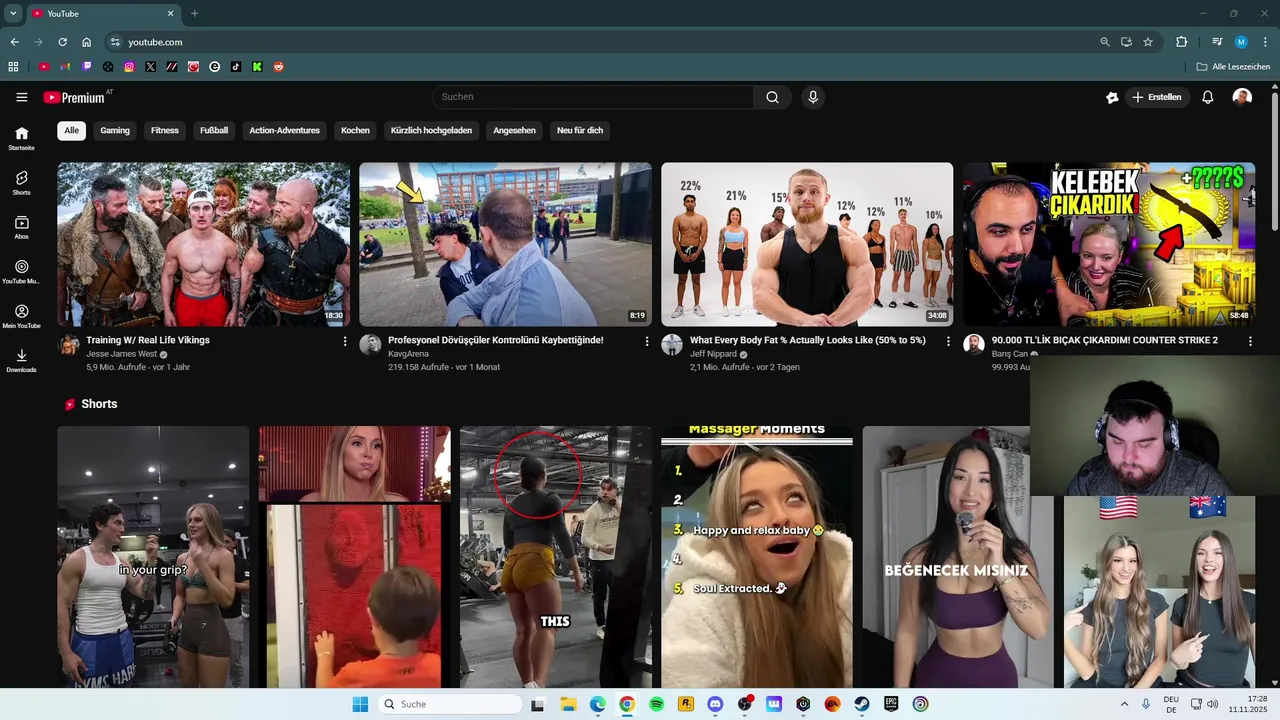Viewport: 1280px width, 720px height.
Task: Open YouTube Music from the sidebar
Action: [x=21, y=271]
